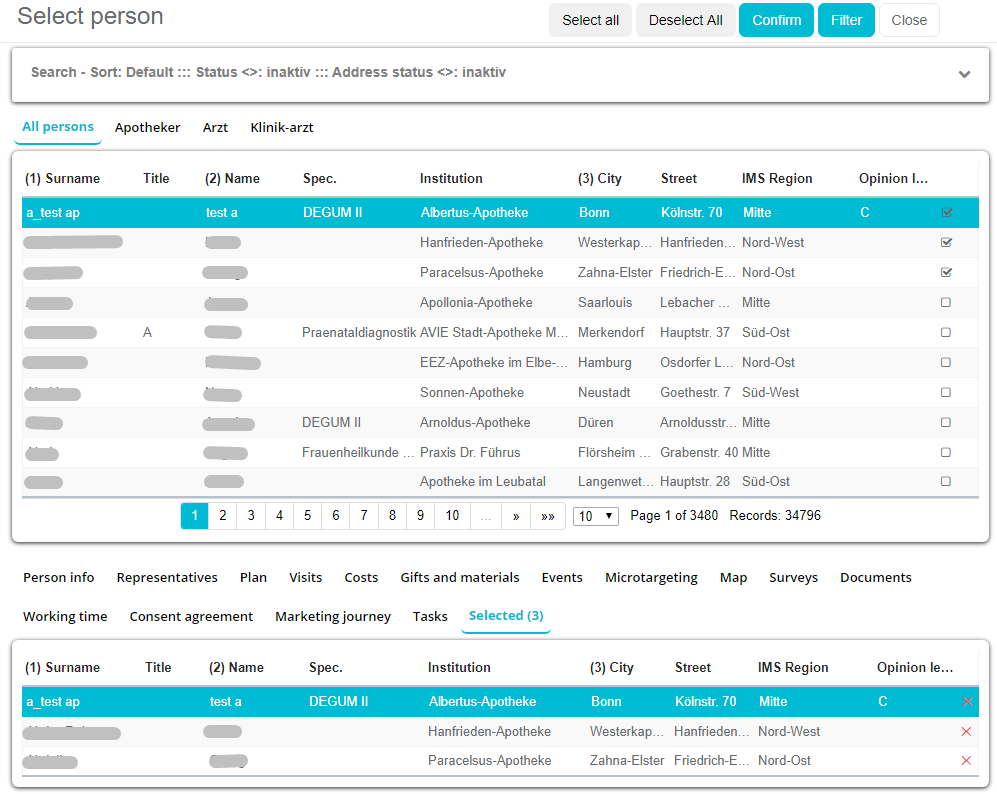Remove Paracelsus-Apotheke row from selected list
This screenshot has width=997, height=794.
(966, 761)
